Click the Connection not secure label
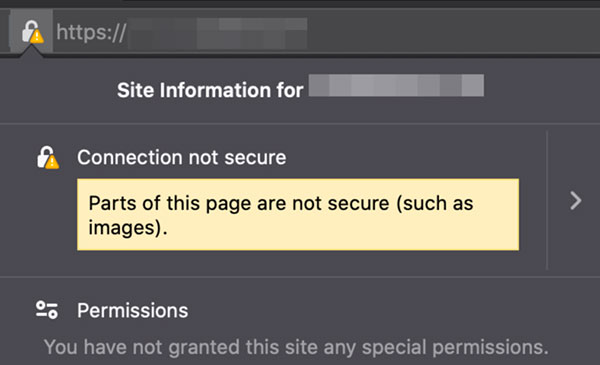The width and height of the screenshot is (600, 365). 181,157
